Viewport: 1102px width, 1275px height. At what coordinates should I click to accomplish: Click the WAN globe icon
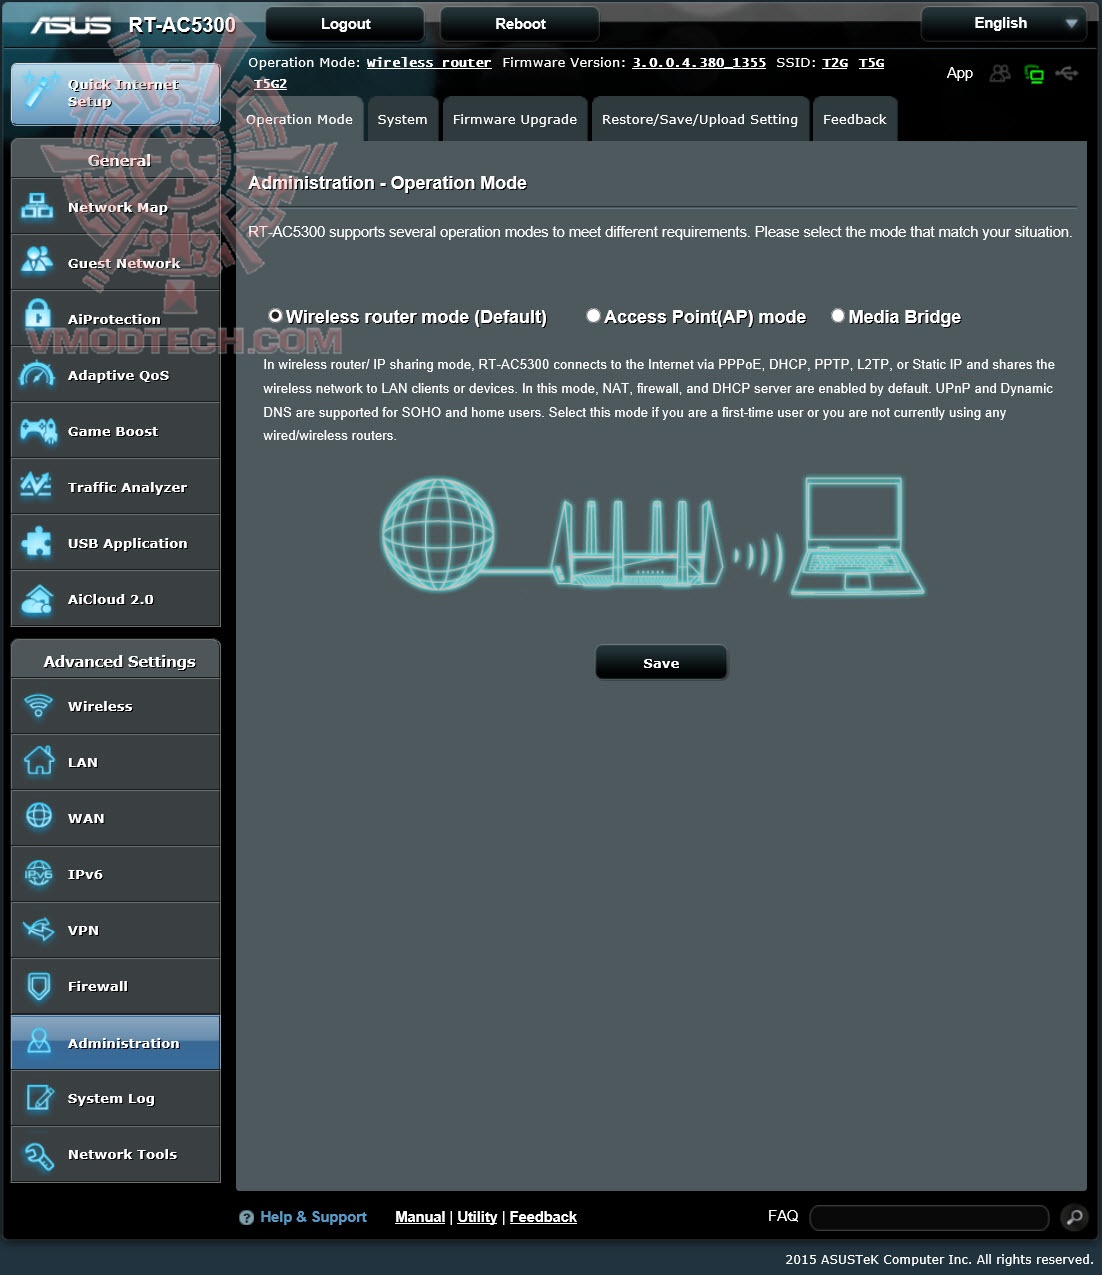(38, 816)
